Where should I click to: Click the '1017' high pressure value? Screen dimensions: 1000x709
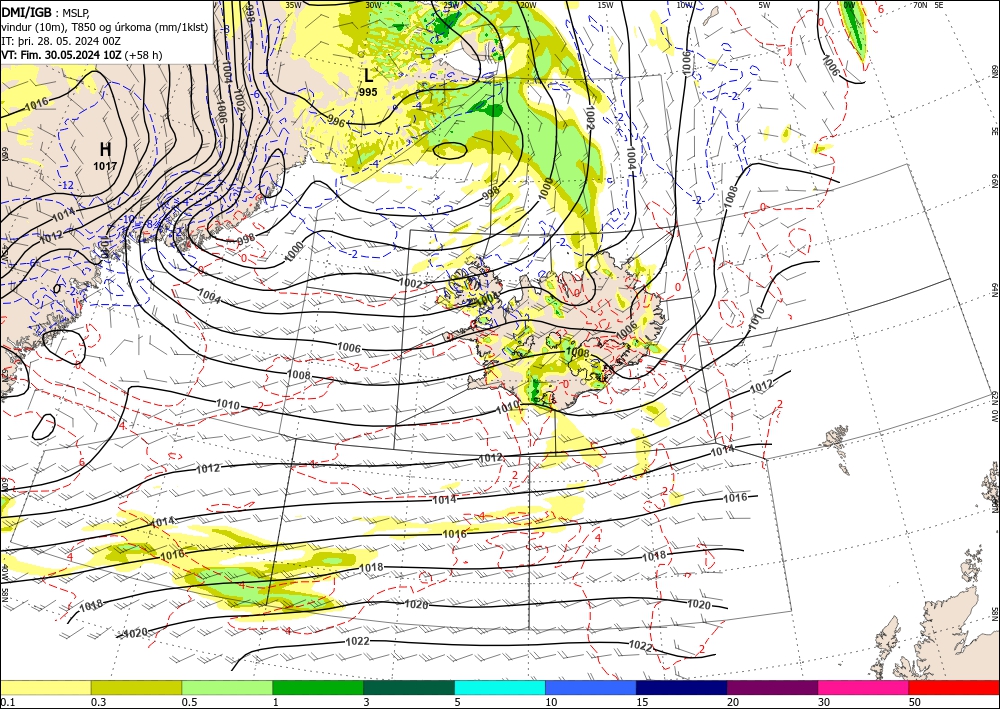point(105,166)
